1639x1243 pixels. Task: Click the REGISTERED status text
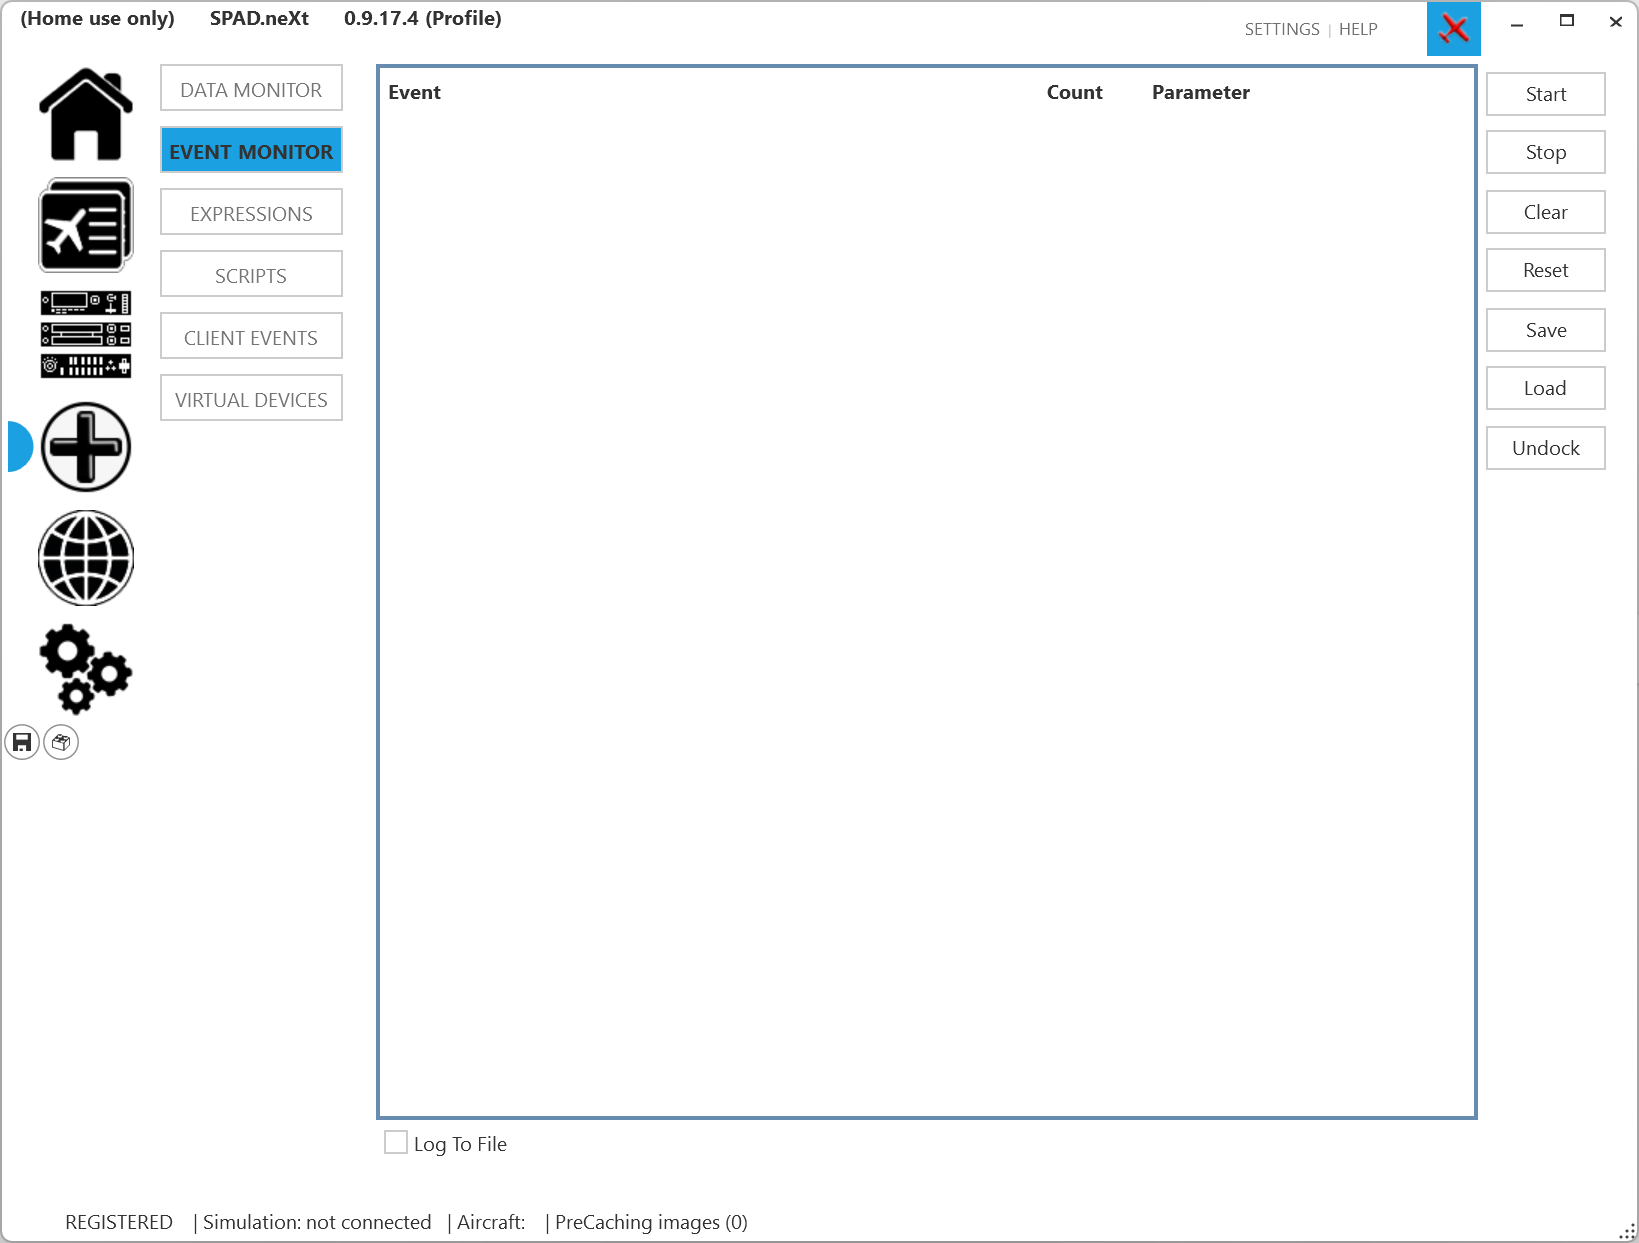click(x=119, y=1222)
